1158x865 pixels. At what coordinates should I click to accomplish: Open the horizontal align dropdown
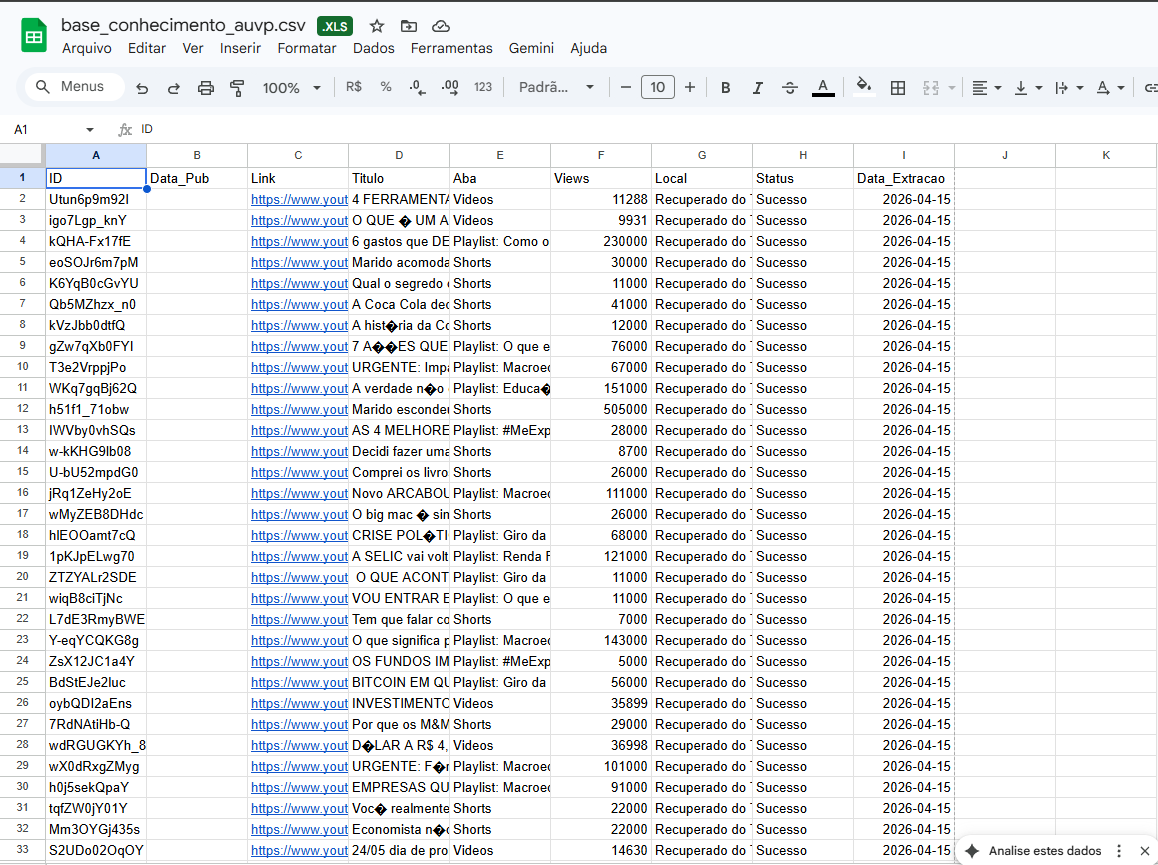[x=986, y=88]
